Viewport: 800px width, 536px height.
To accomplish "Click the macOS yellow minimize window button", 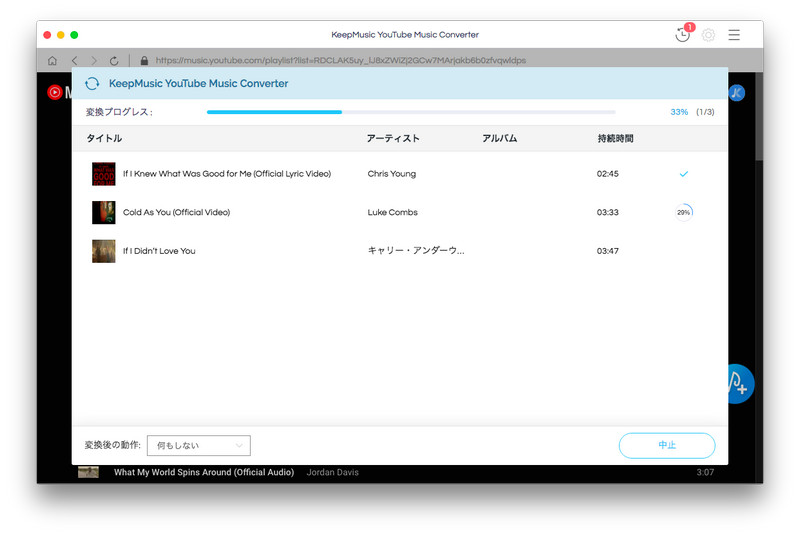I will [x=61, y=35].
